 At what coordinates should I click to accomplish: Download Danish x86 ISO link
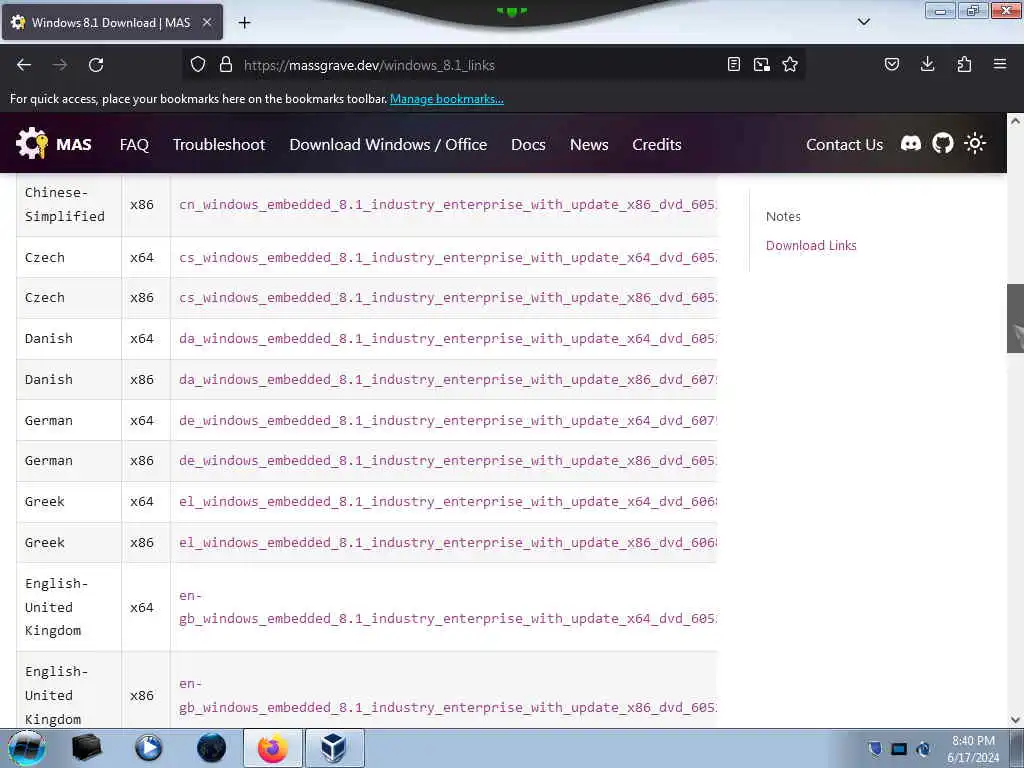[447, 379]
